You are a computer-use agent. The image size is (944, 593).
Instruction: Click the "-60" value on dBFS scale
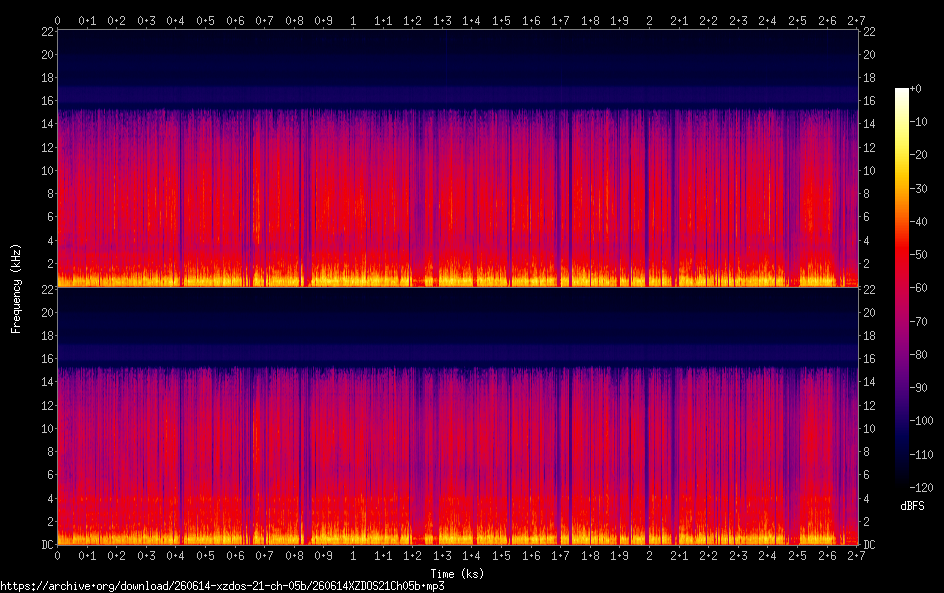coord(918,288)
